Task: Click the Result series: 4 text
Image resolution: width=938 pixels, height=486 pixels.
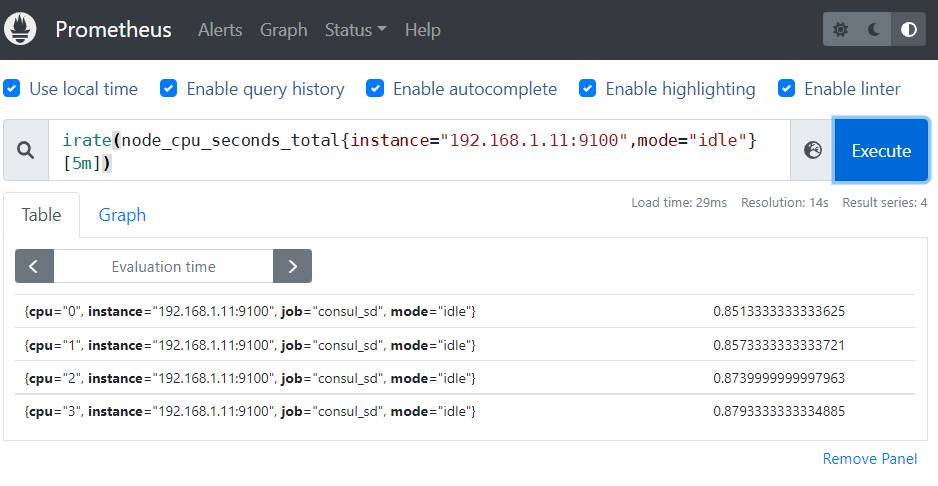Action: click(885, 202)
